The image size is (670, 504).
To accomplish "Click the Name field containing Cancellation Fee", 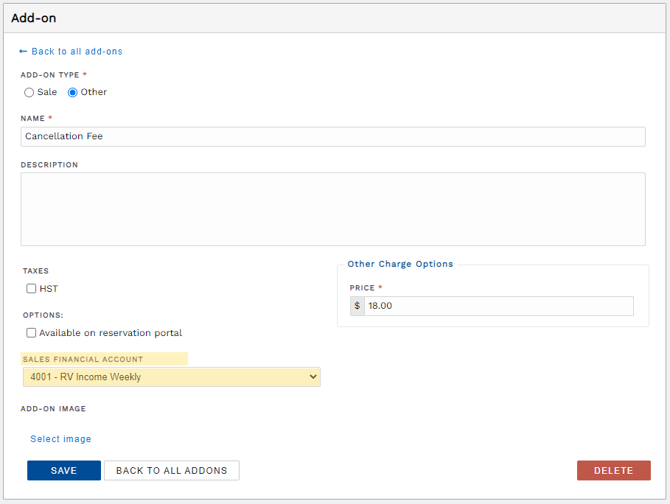I will tap(333, 137).
